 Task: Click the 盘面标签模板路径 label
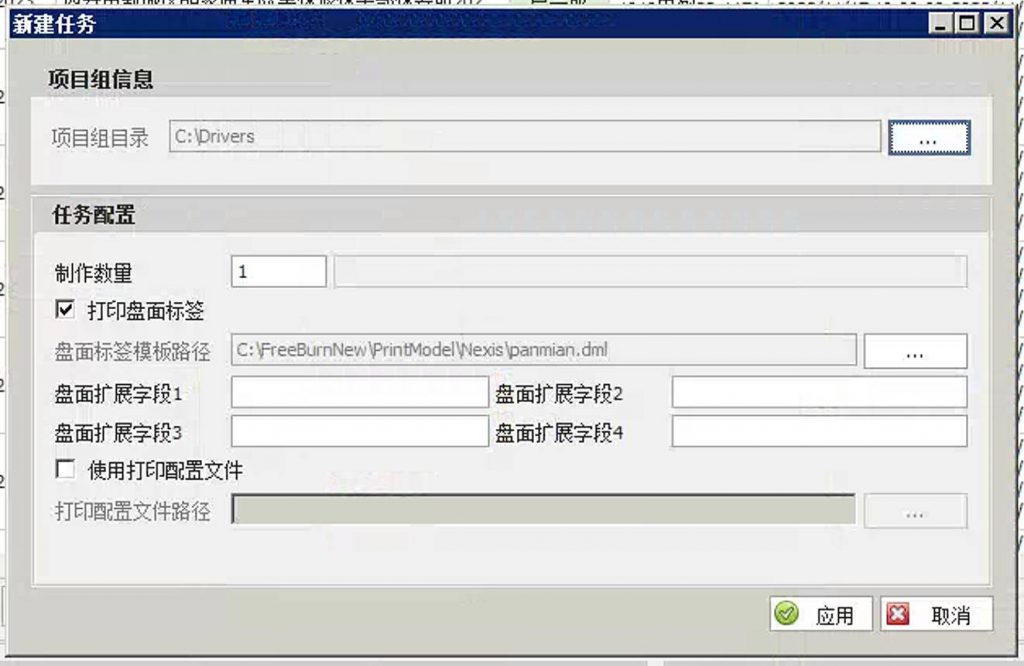pyautogui.click(x=133, y=352)
